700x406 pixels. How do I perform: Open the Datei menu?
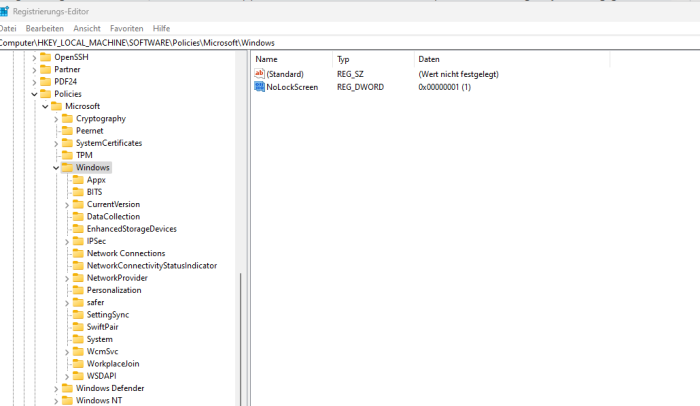point(8,28)
